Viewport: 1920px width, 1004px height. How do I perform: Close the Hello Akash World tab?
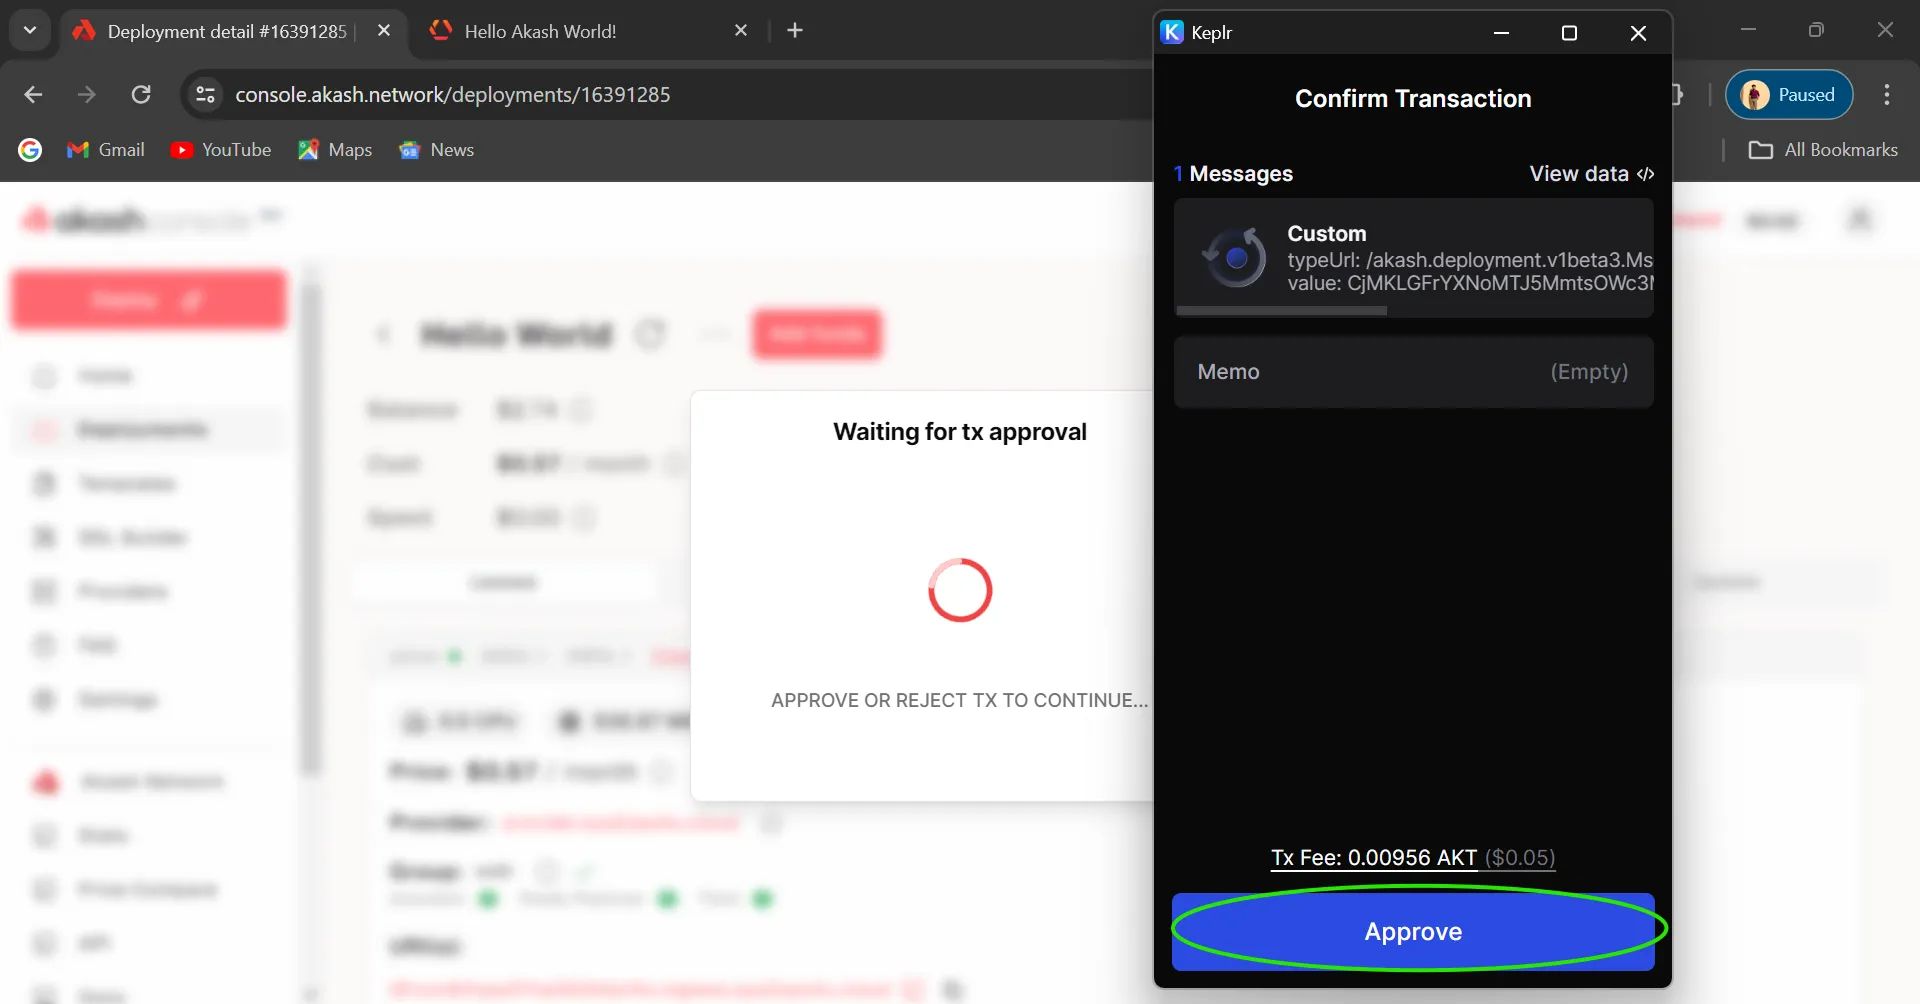741,31
